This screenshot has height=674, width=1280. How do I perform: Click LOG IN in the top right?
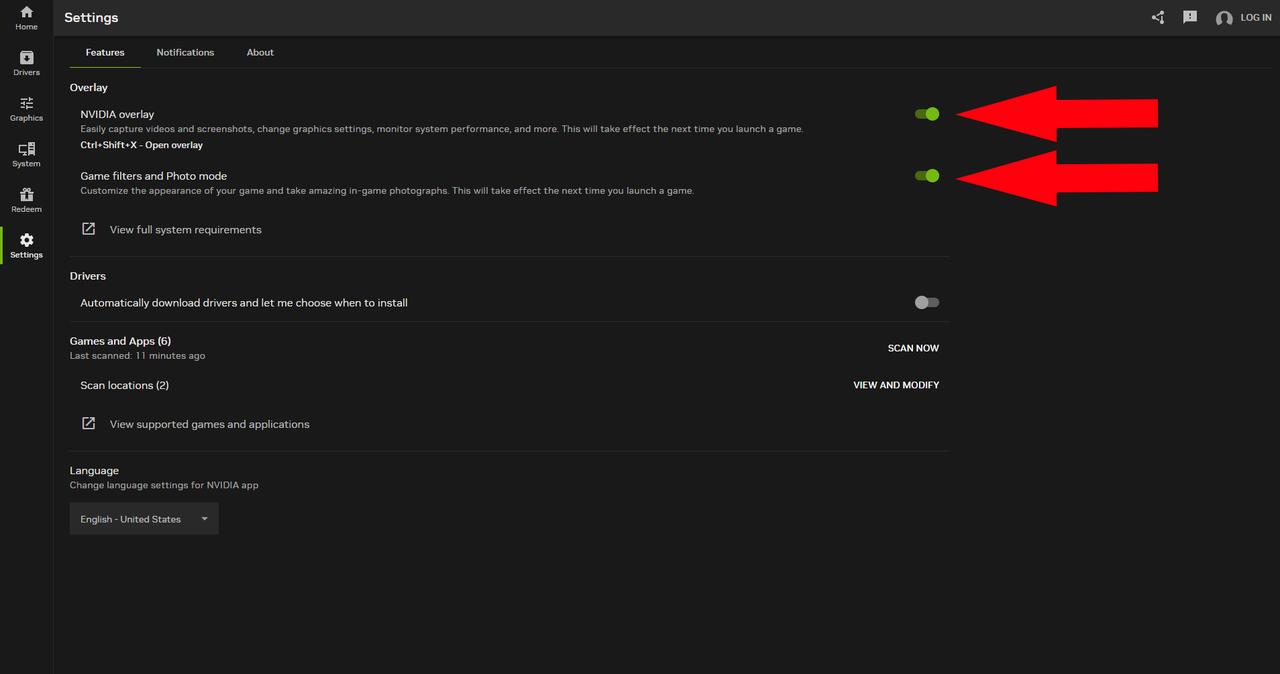1256,18
